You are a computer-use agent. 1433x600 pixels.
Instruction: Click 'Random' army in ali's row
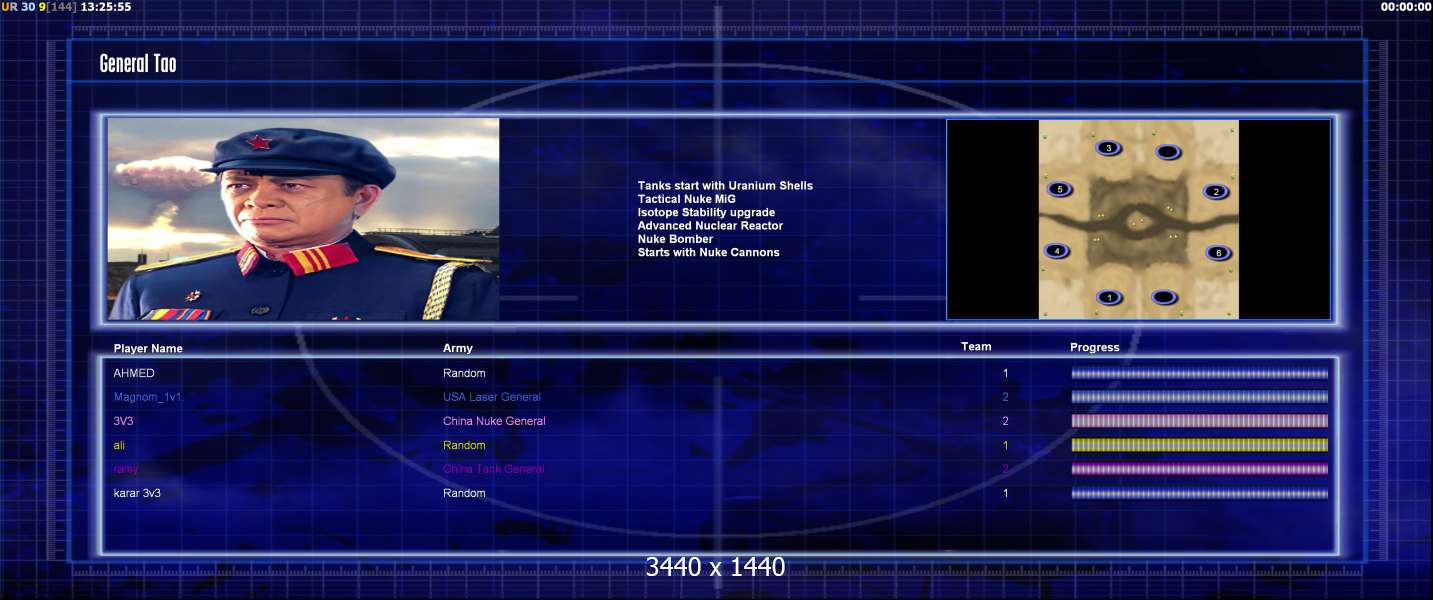[464, 445]
